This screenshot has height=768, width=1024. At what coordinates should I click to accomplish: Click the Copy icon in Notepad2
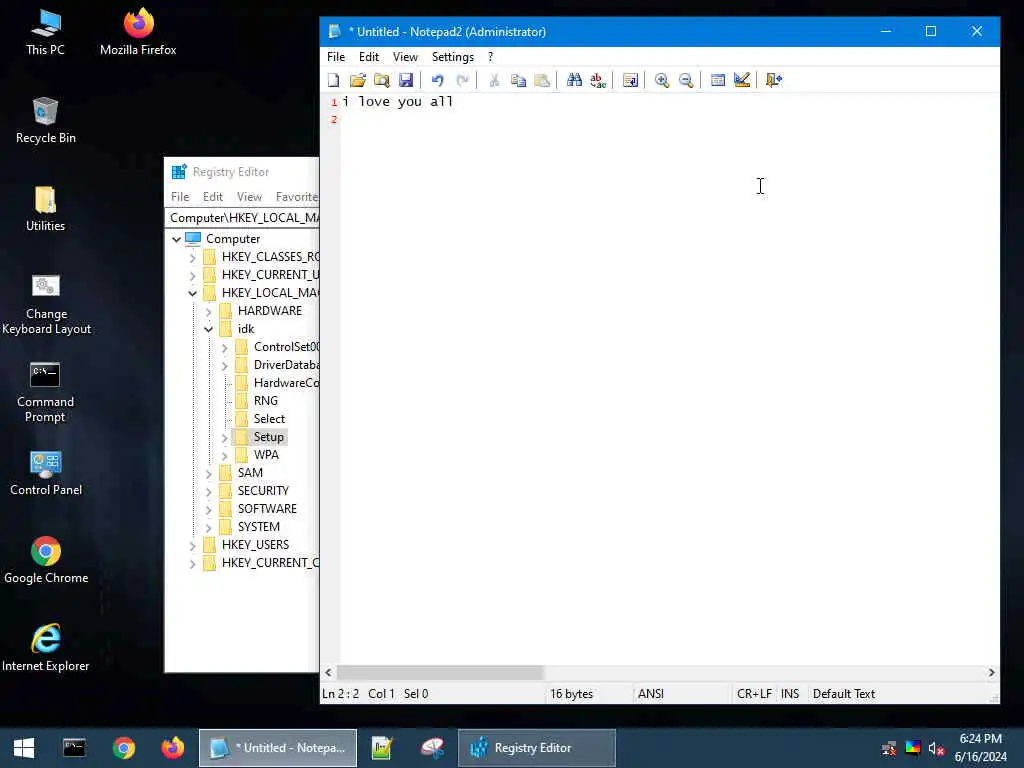518,80
